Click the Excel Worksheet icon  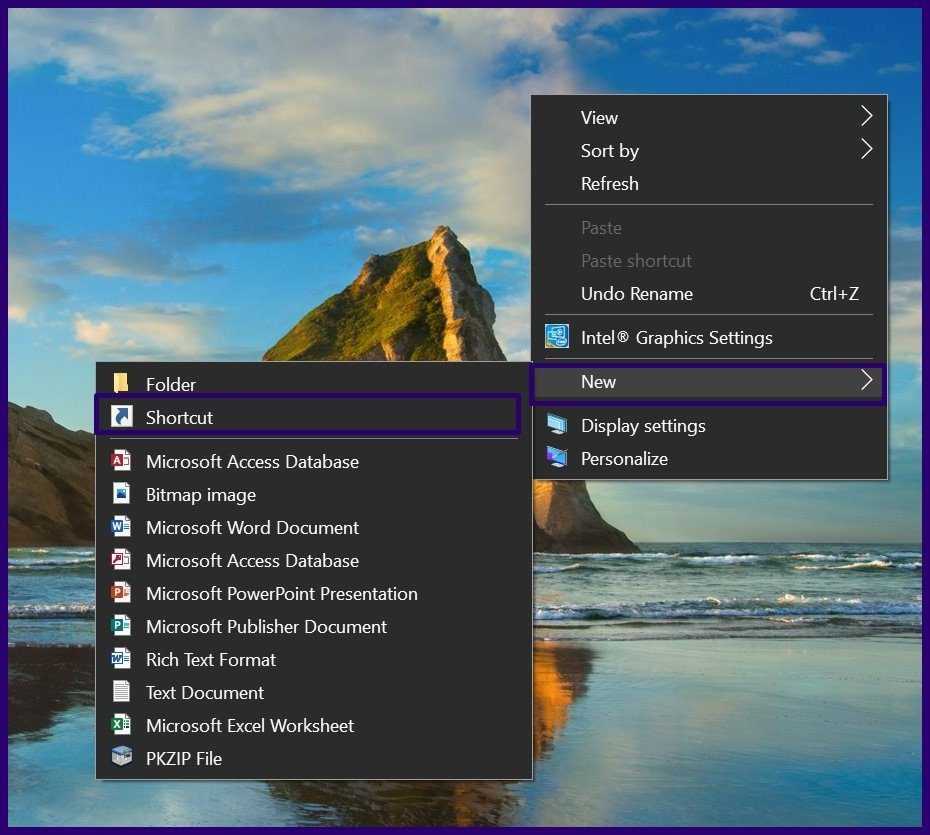click(x=121, y=725)
